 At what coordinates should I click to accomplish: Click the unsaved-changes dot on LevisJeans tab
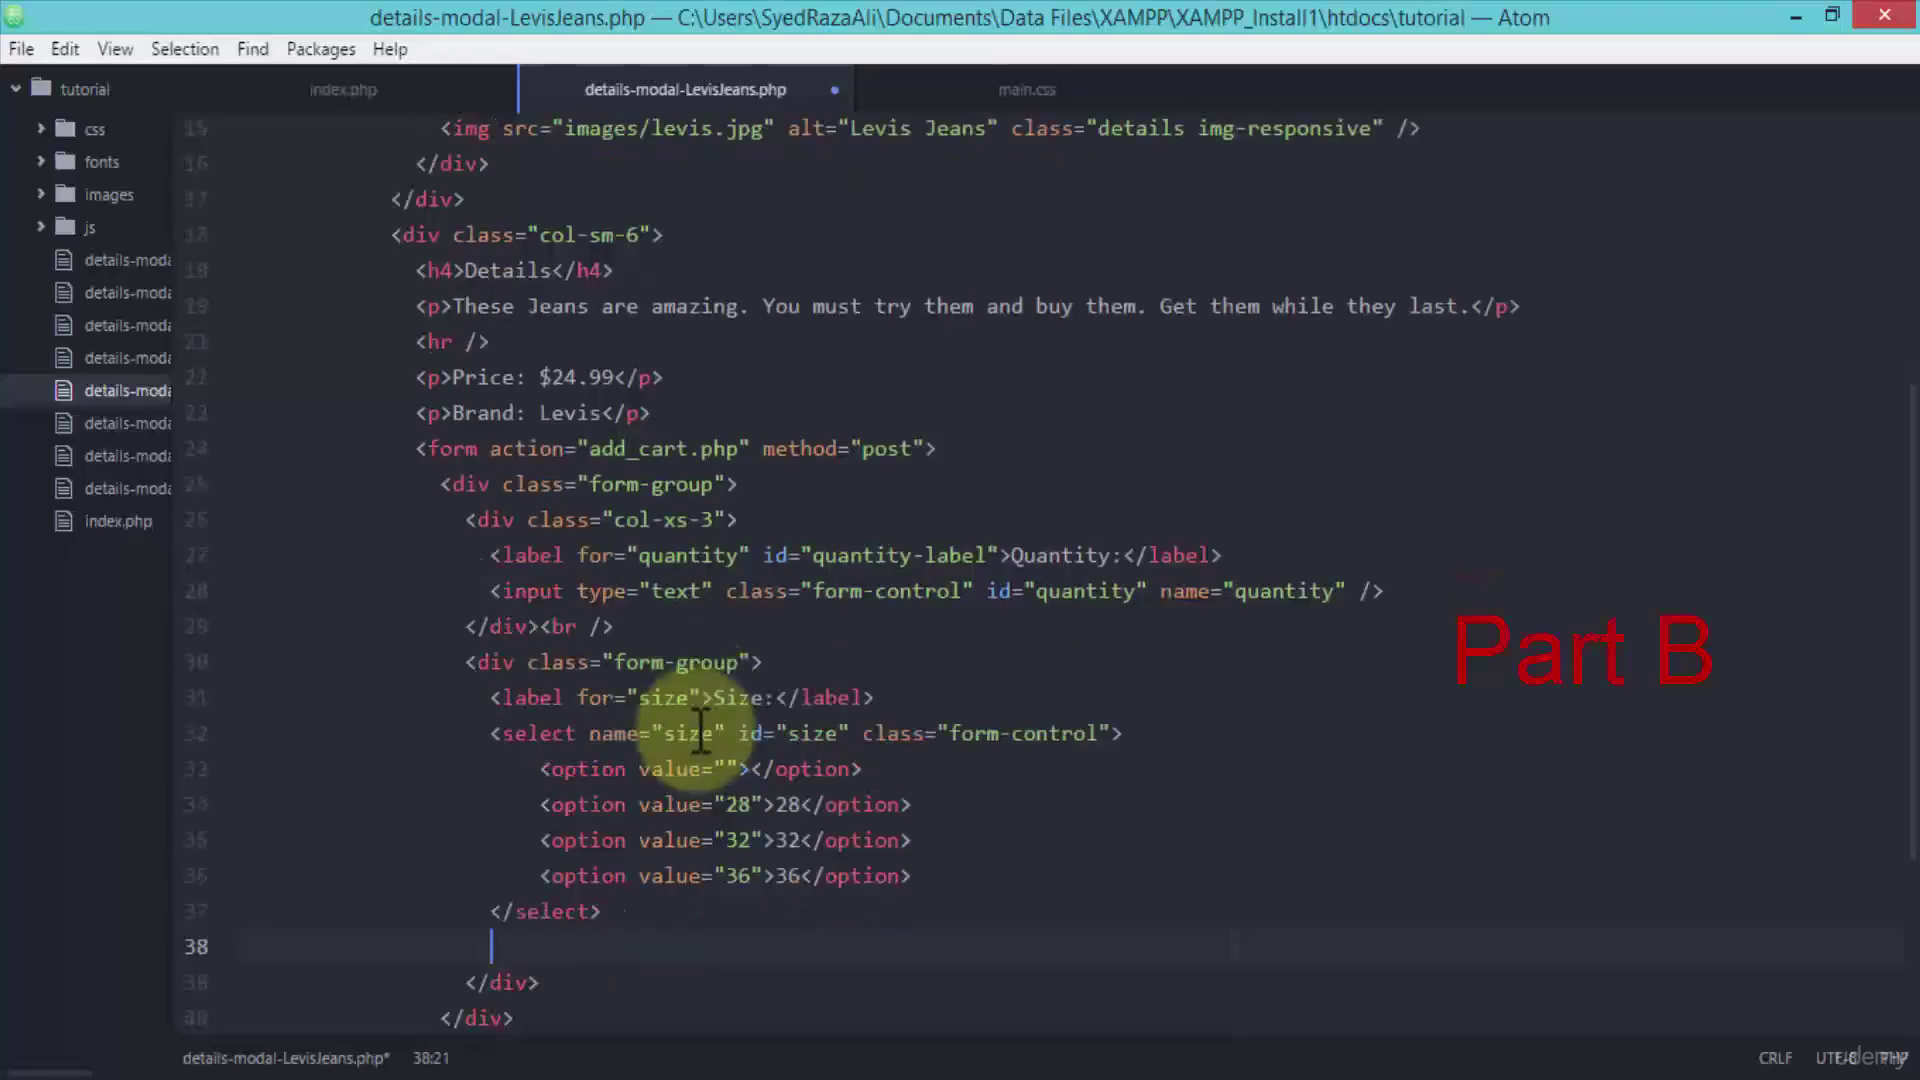point(835,90)
